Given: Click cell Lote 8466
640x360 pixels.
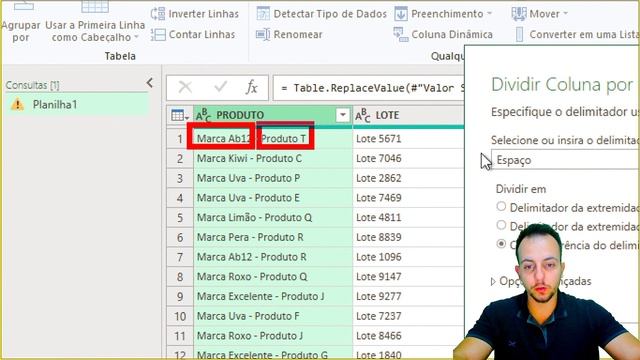Looking at the screenshot, I should [408, 336].
